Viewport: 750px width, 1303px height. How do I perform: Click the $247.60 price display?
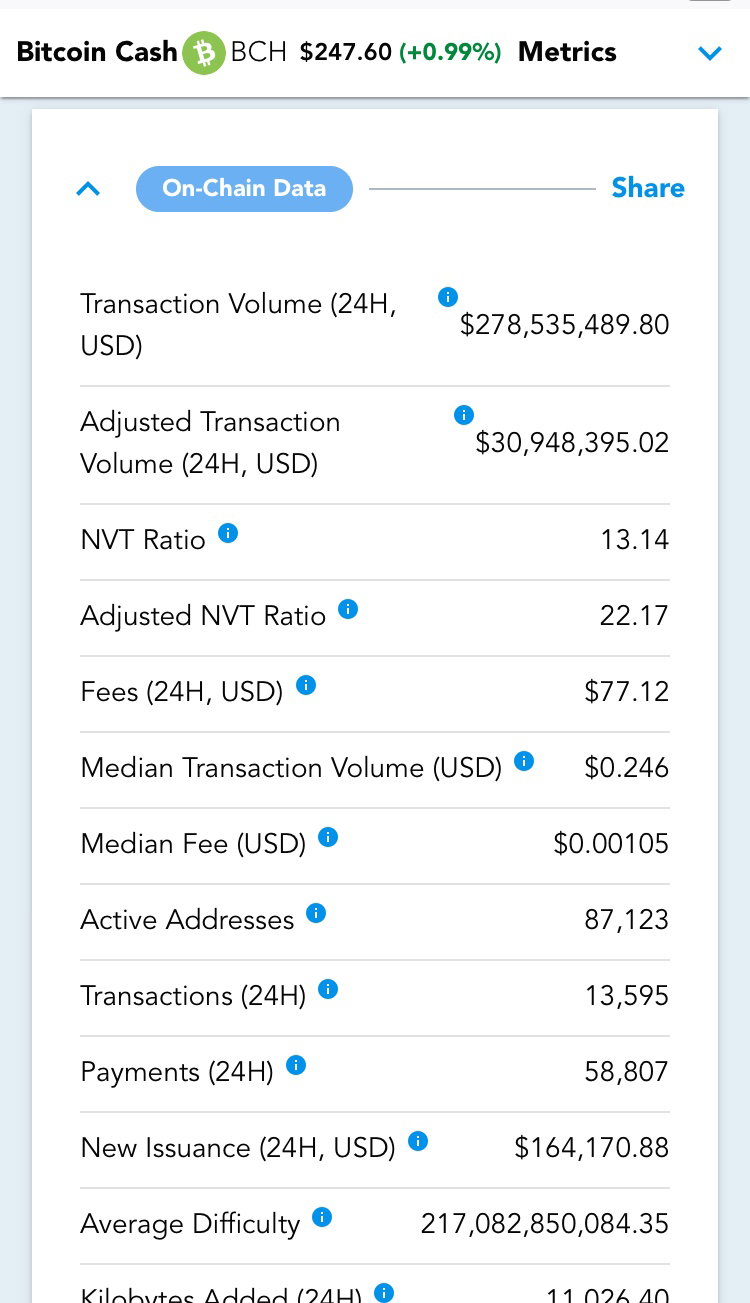[346, 52]
